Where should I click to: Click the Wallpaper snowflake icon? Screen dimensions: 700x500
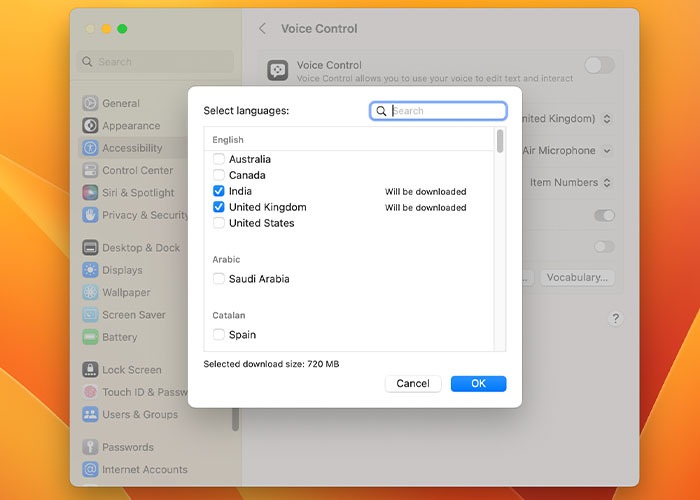point(90,292)
